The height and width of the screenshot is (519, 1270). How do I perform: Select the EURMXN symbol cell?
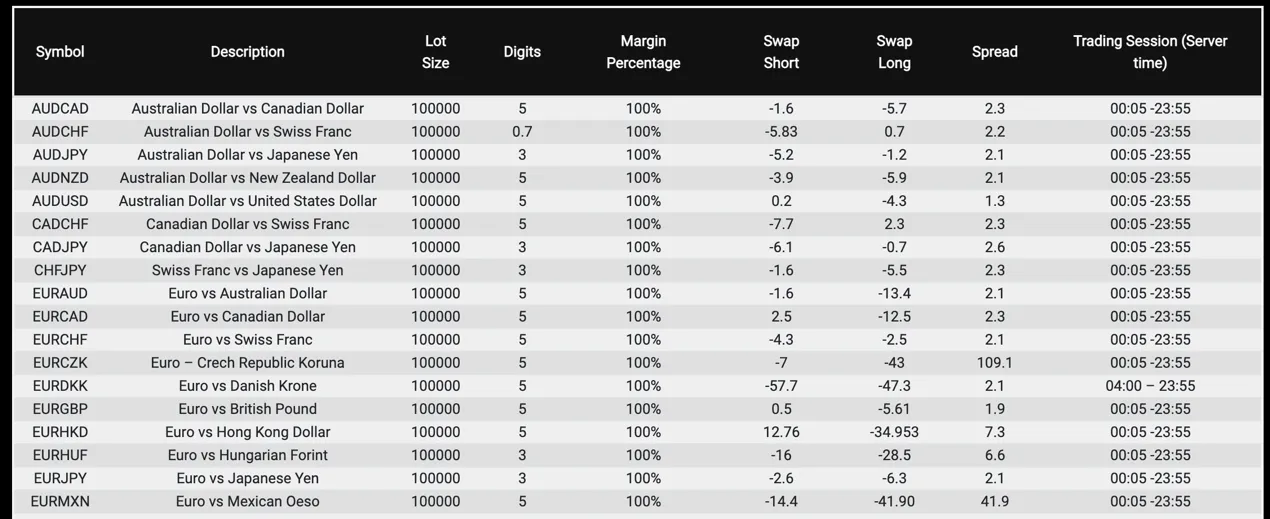point(60,501)
